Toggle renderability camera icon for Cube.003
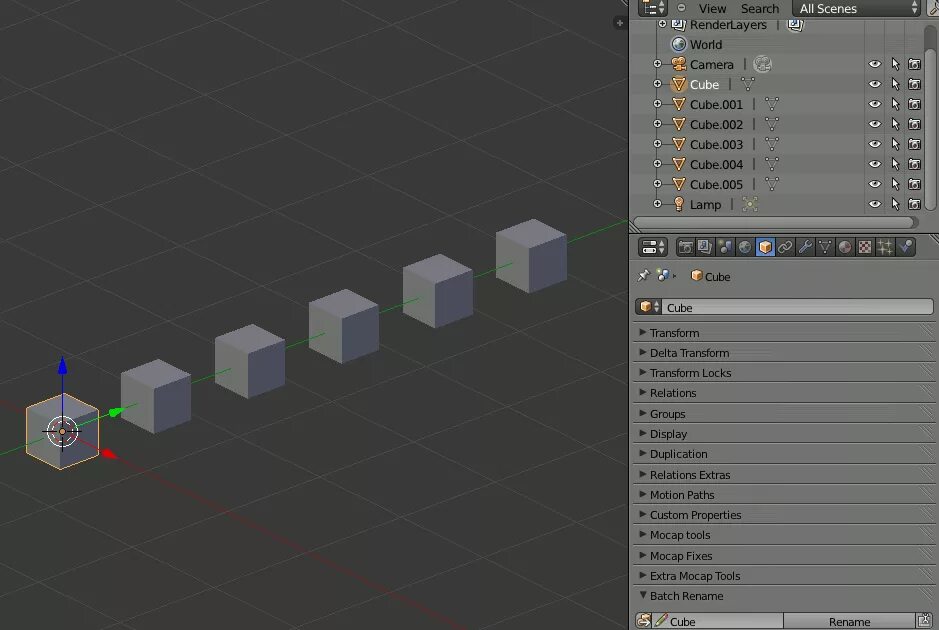The width and height of the screenshot is (939, 630). tap(914, 144)
